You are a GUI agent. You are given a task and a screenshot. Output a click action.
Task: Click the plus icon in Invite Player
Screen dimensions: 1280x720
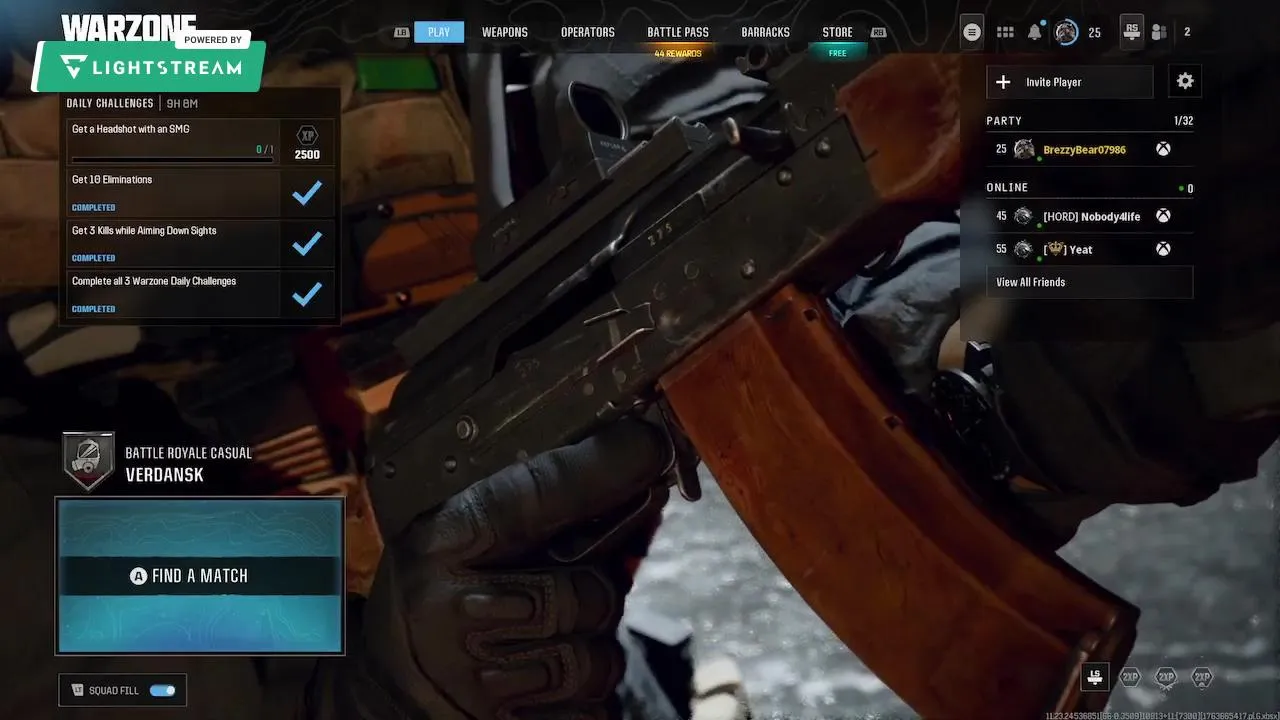coord(1004,82)
